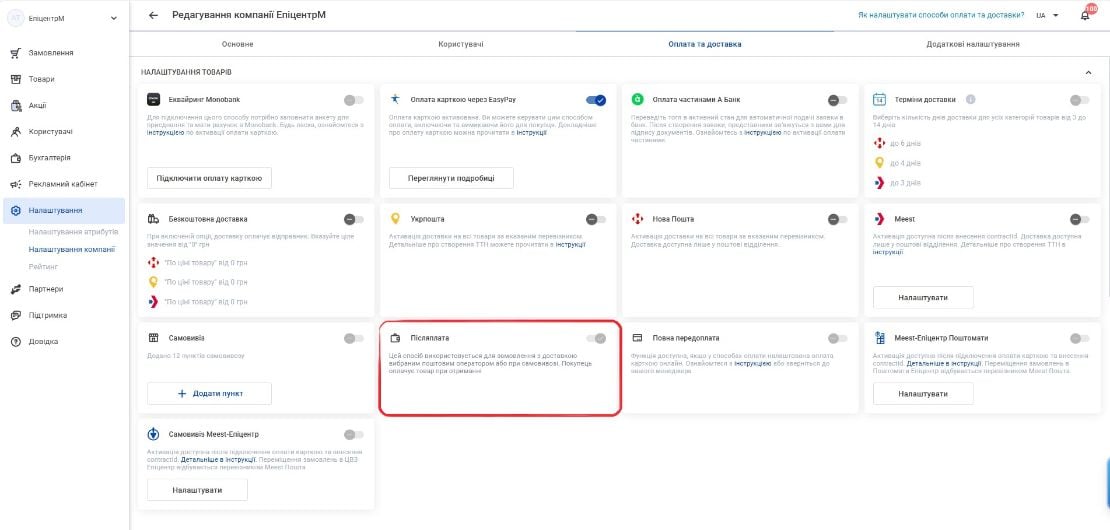Click the A Банк green logo
This screenshot has height=530, width=1110.
638,100
